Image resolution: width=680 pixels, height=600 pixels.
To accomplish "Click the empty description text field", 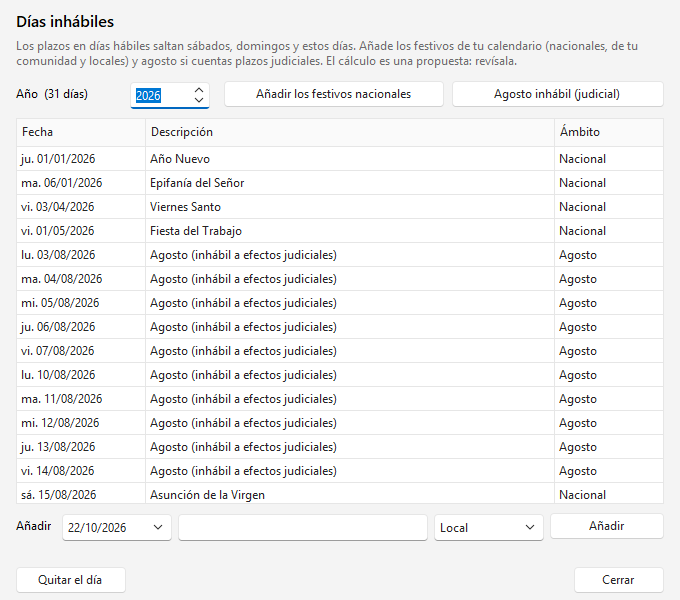I will pos(303,527).
